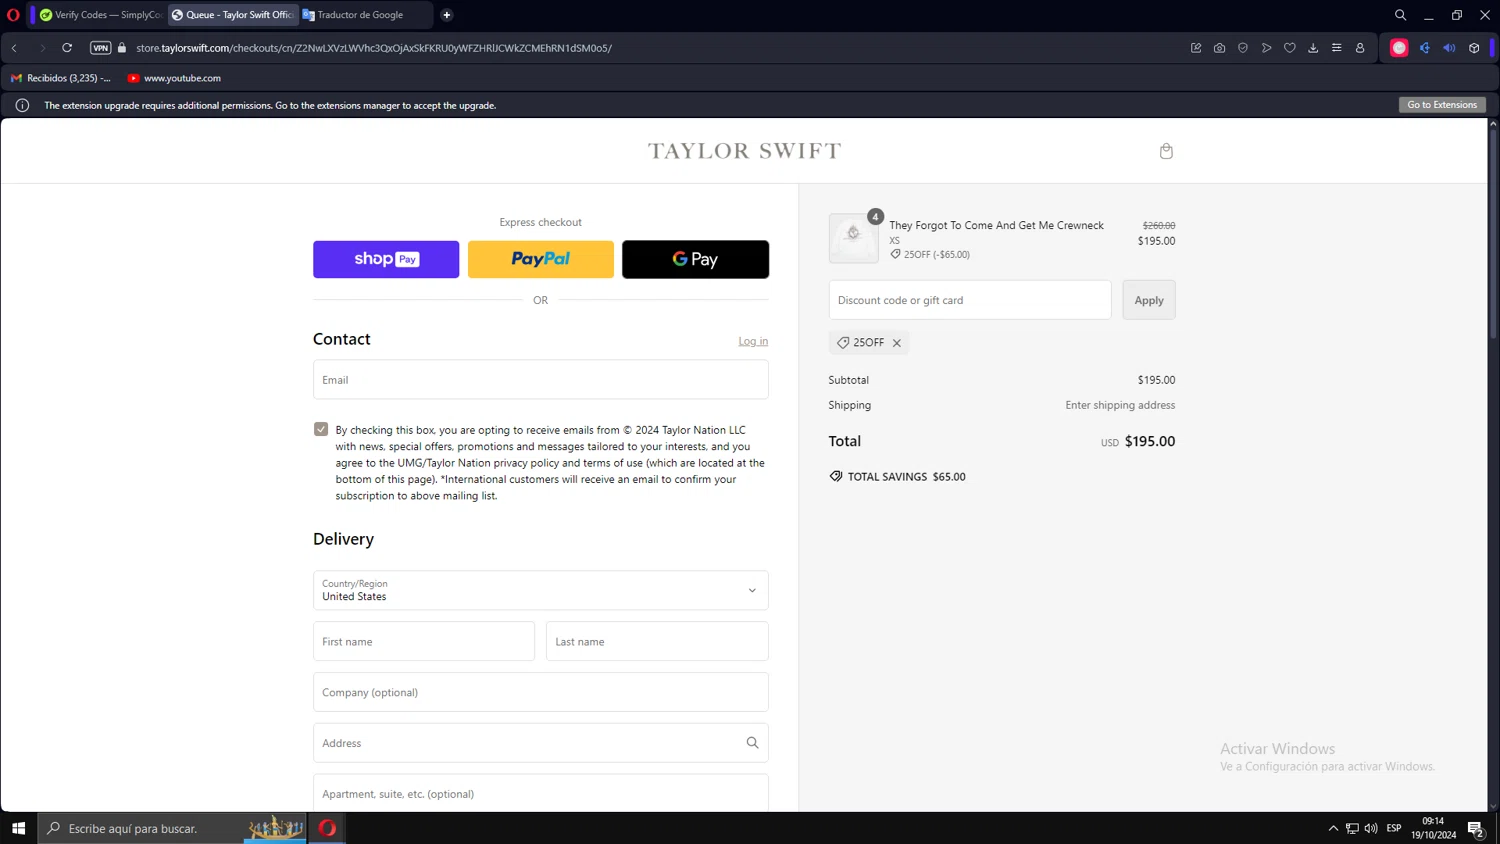Open the easy setup sliders icon
This screenshot has height=844, width=1500.
point(1336,48)
